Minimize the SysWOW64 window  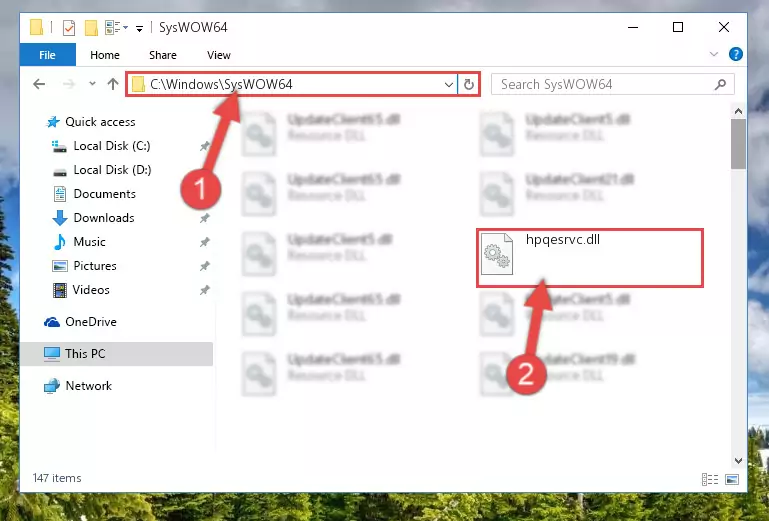[633, 27]
